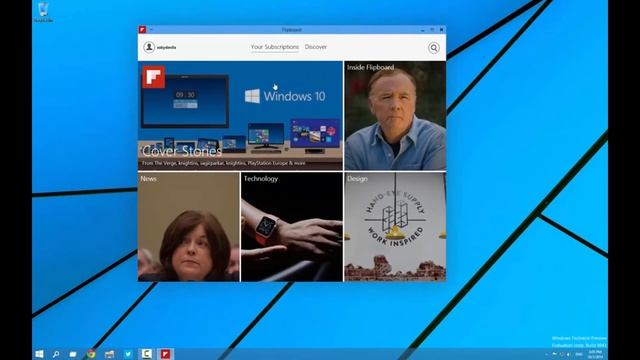Maximize the Flipboard window
The image size is (640, 360).
[432, 30]
